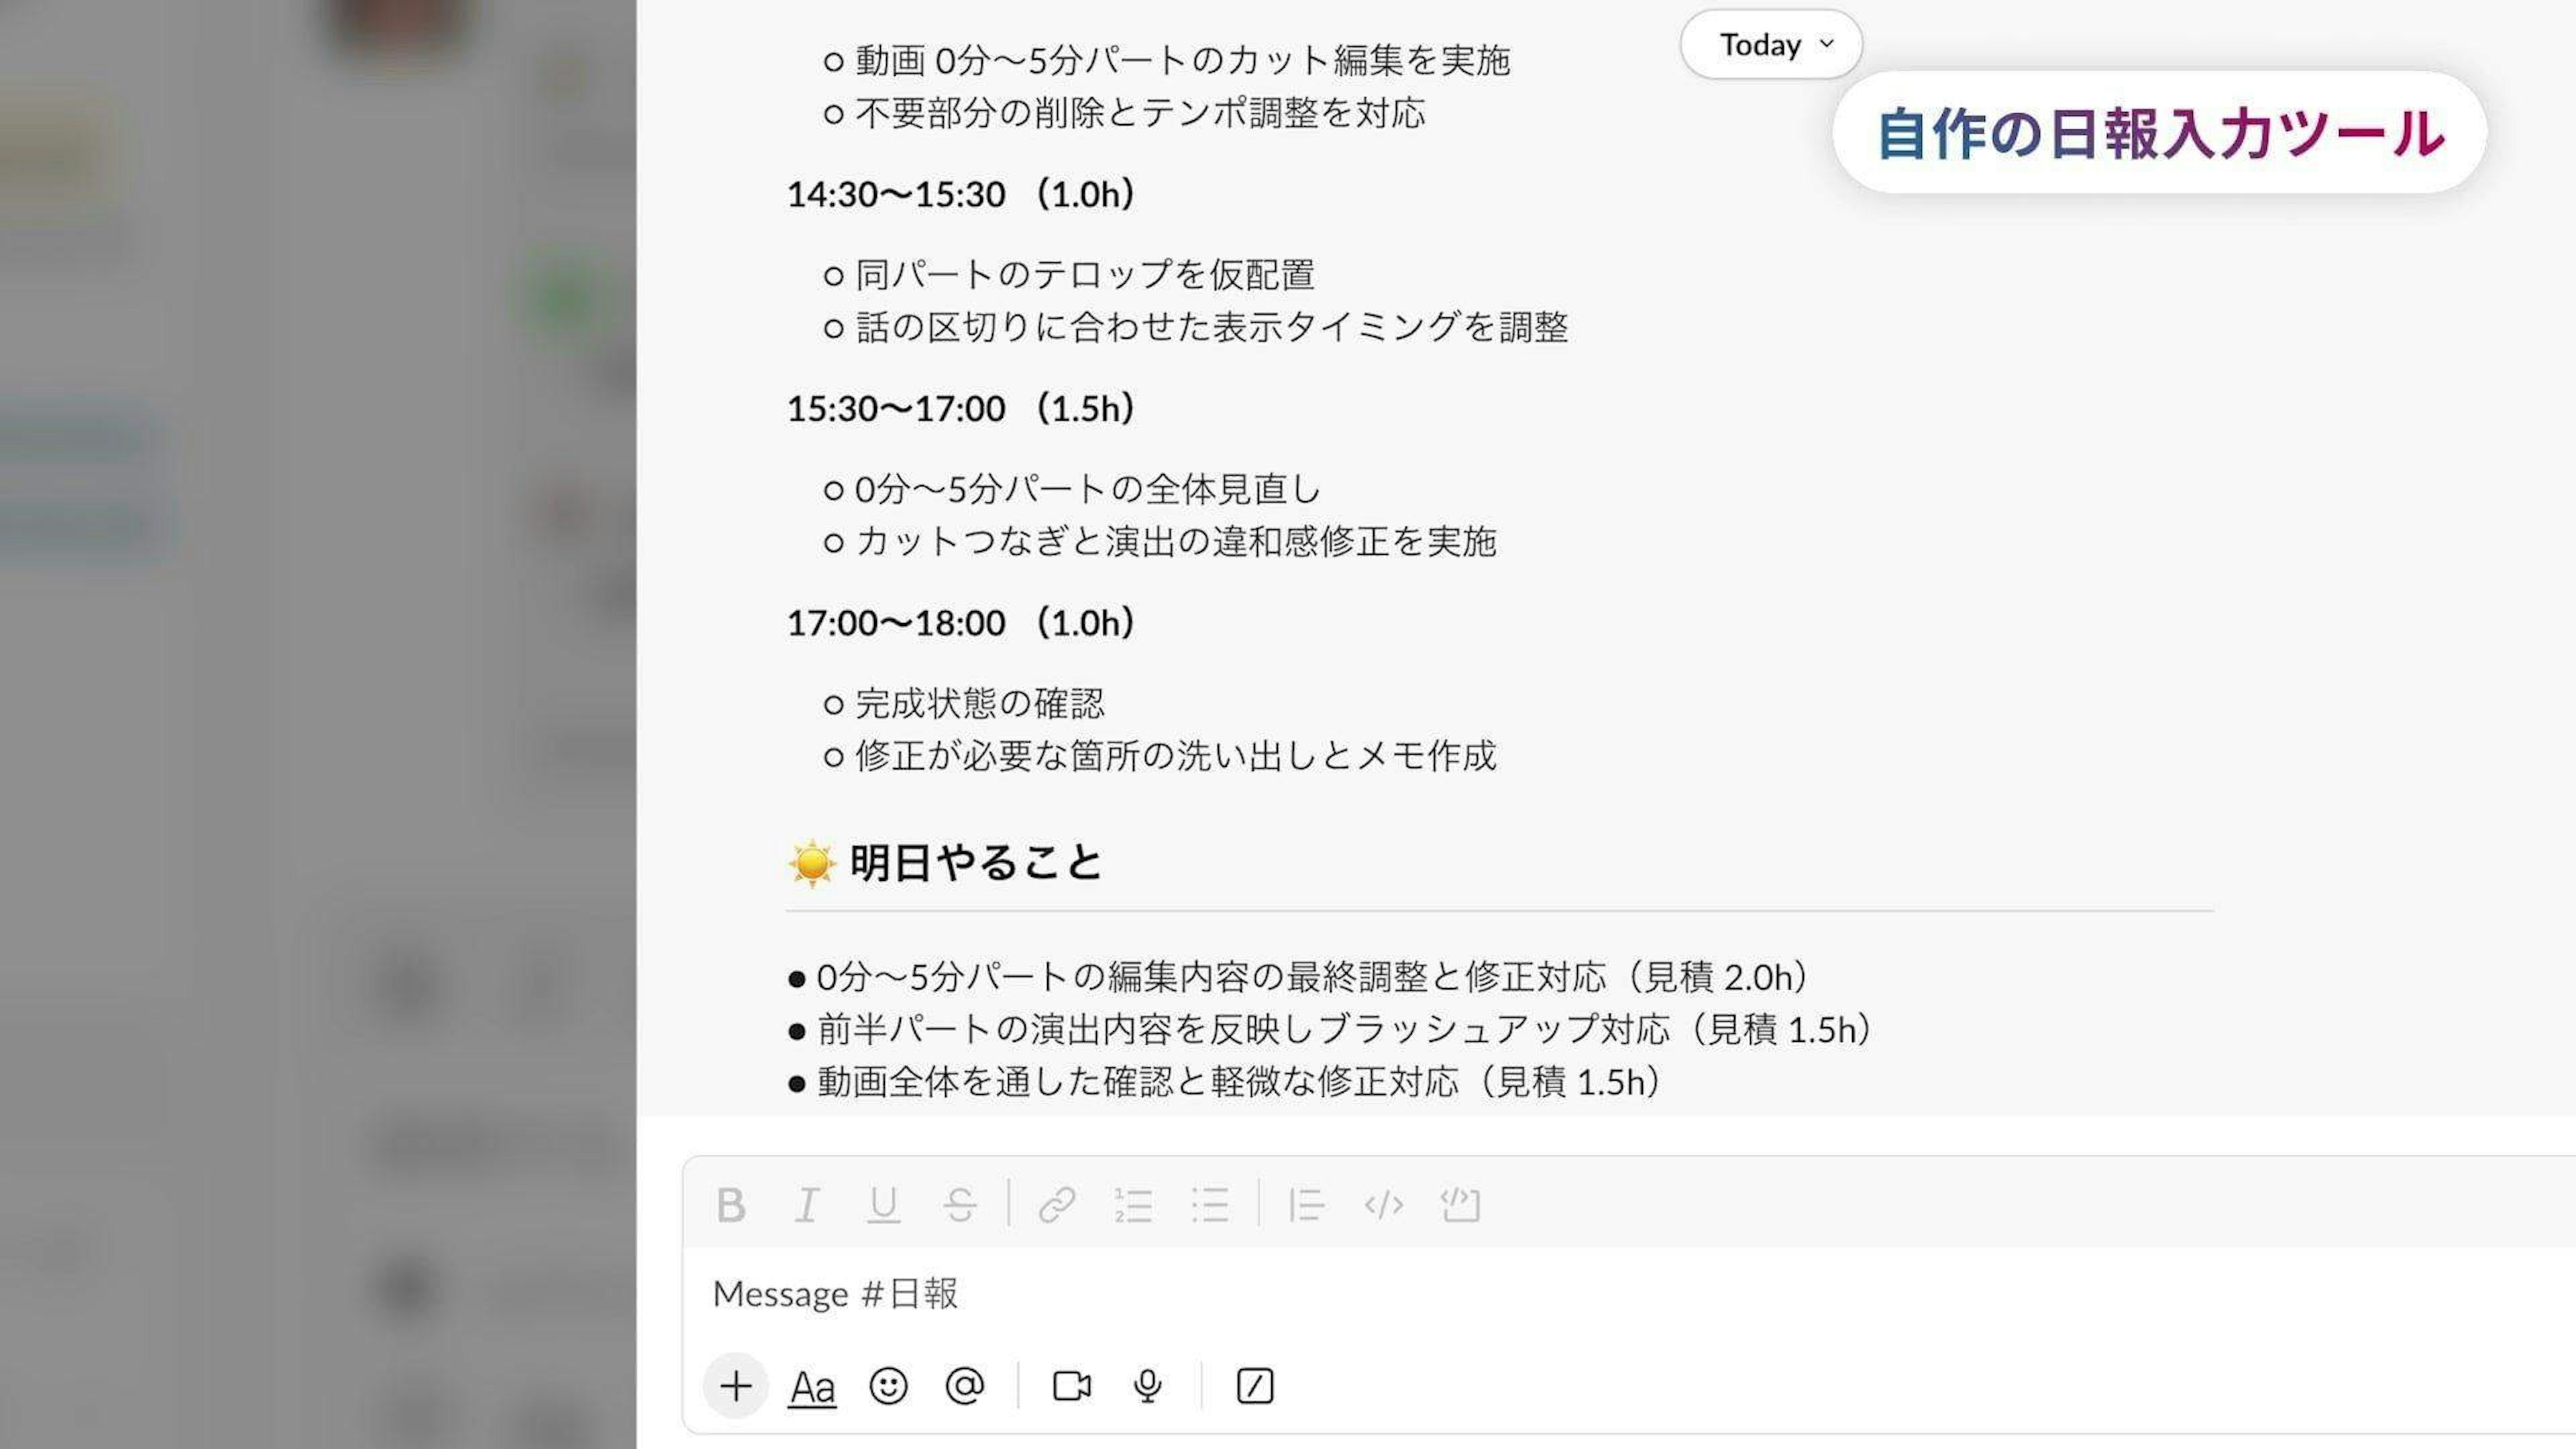The image size is (2576, 1449).
Task: Open slash command shortcuts
Action: 1255,1386
